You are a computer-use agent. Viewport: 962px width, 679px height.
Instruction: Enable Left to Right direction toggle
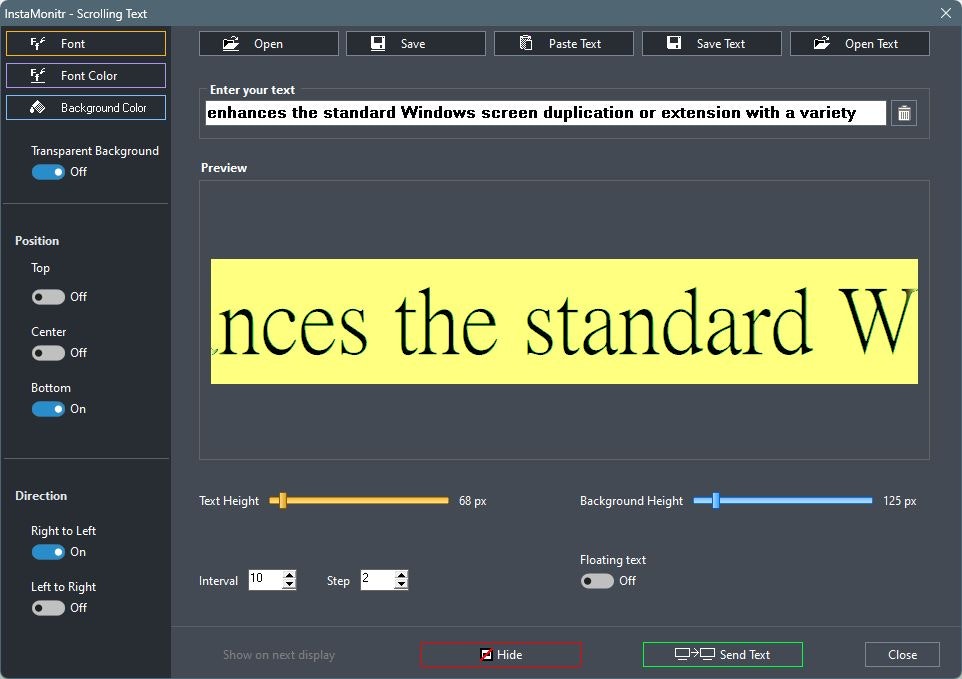coord(48,608)
